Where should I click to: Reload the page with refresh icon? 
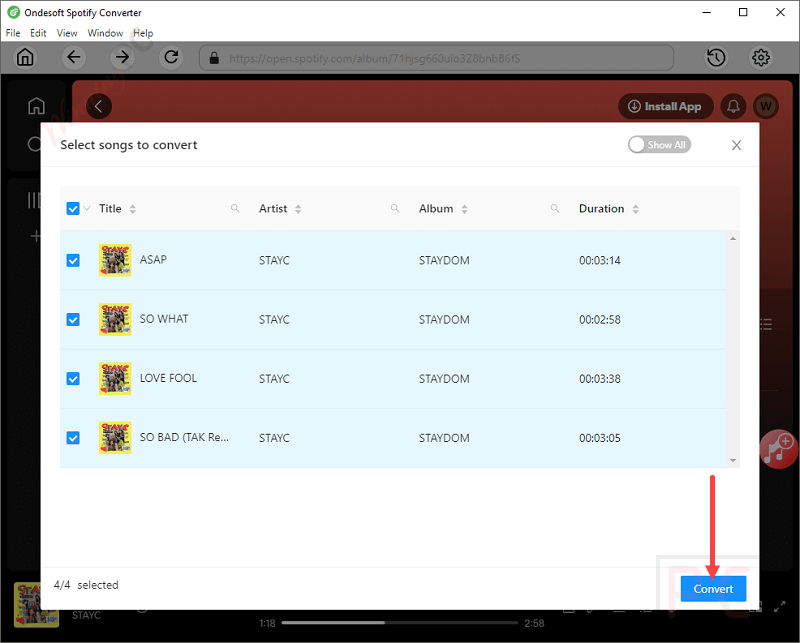171,57
